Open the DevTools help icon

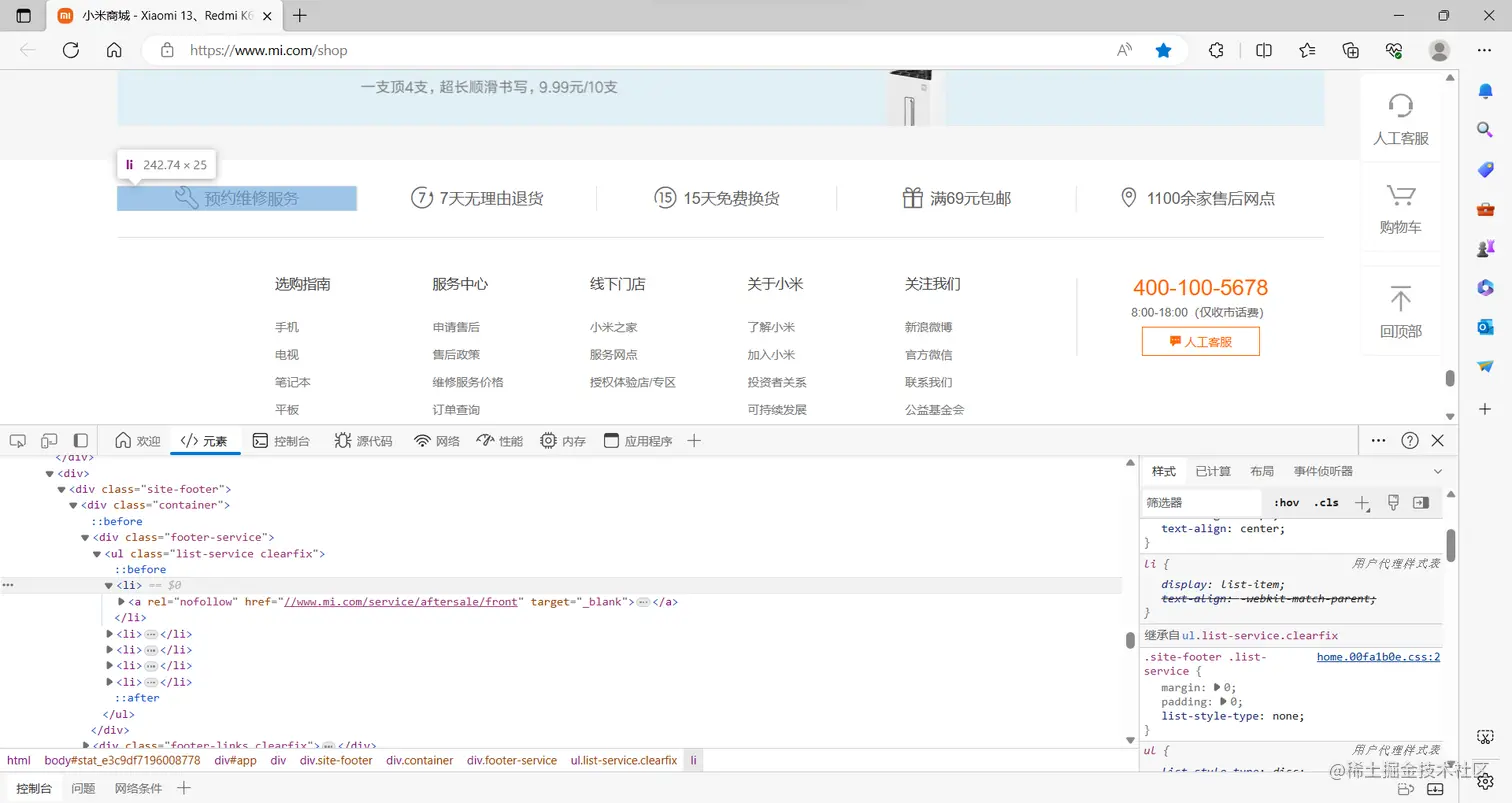point(1410,441)
